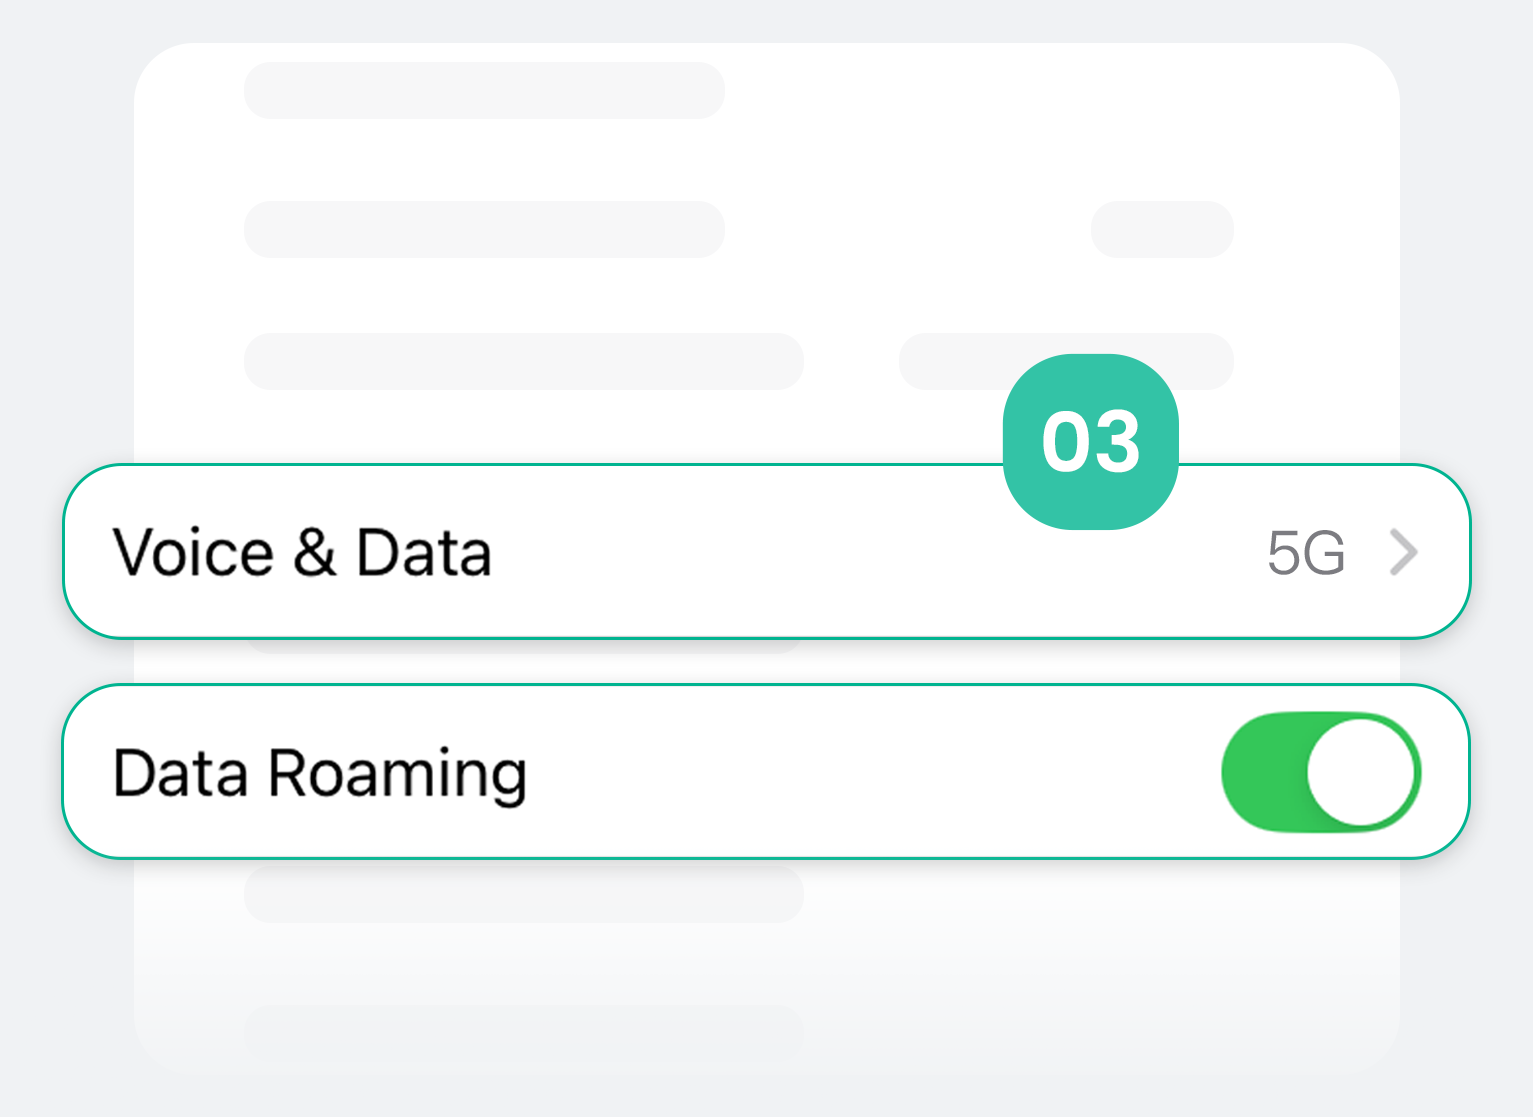This screenshot has height=1117, width=1533.
Task: Toggle the Data Roaming switch
Action: click(1320, 772)
